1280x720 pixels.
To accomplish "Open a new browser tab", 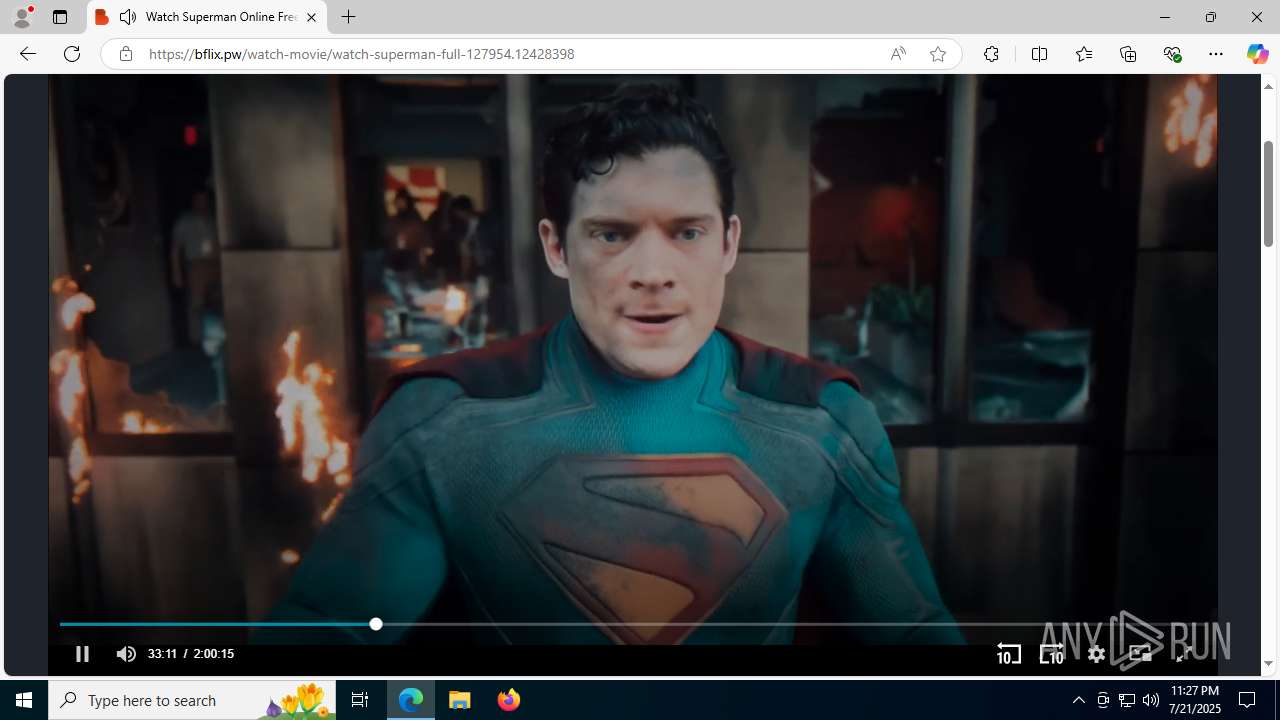I will click(348, 17).
